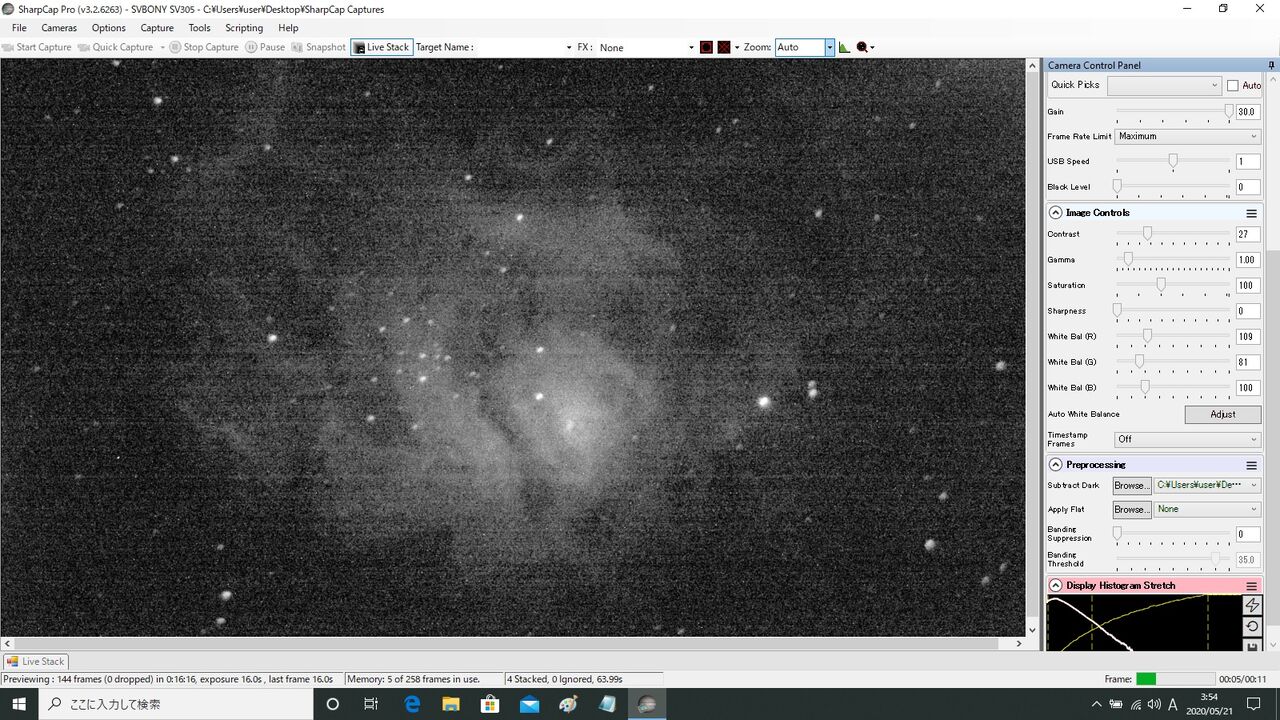Click the focus assistant magnifier icon
This screenshot has width=1280, height=720.
click(x=862, y=47)
